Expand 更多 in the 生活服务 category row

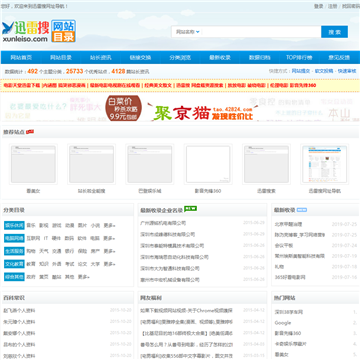pos(109,251)
